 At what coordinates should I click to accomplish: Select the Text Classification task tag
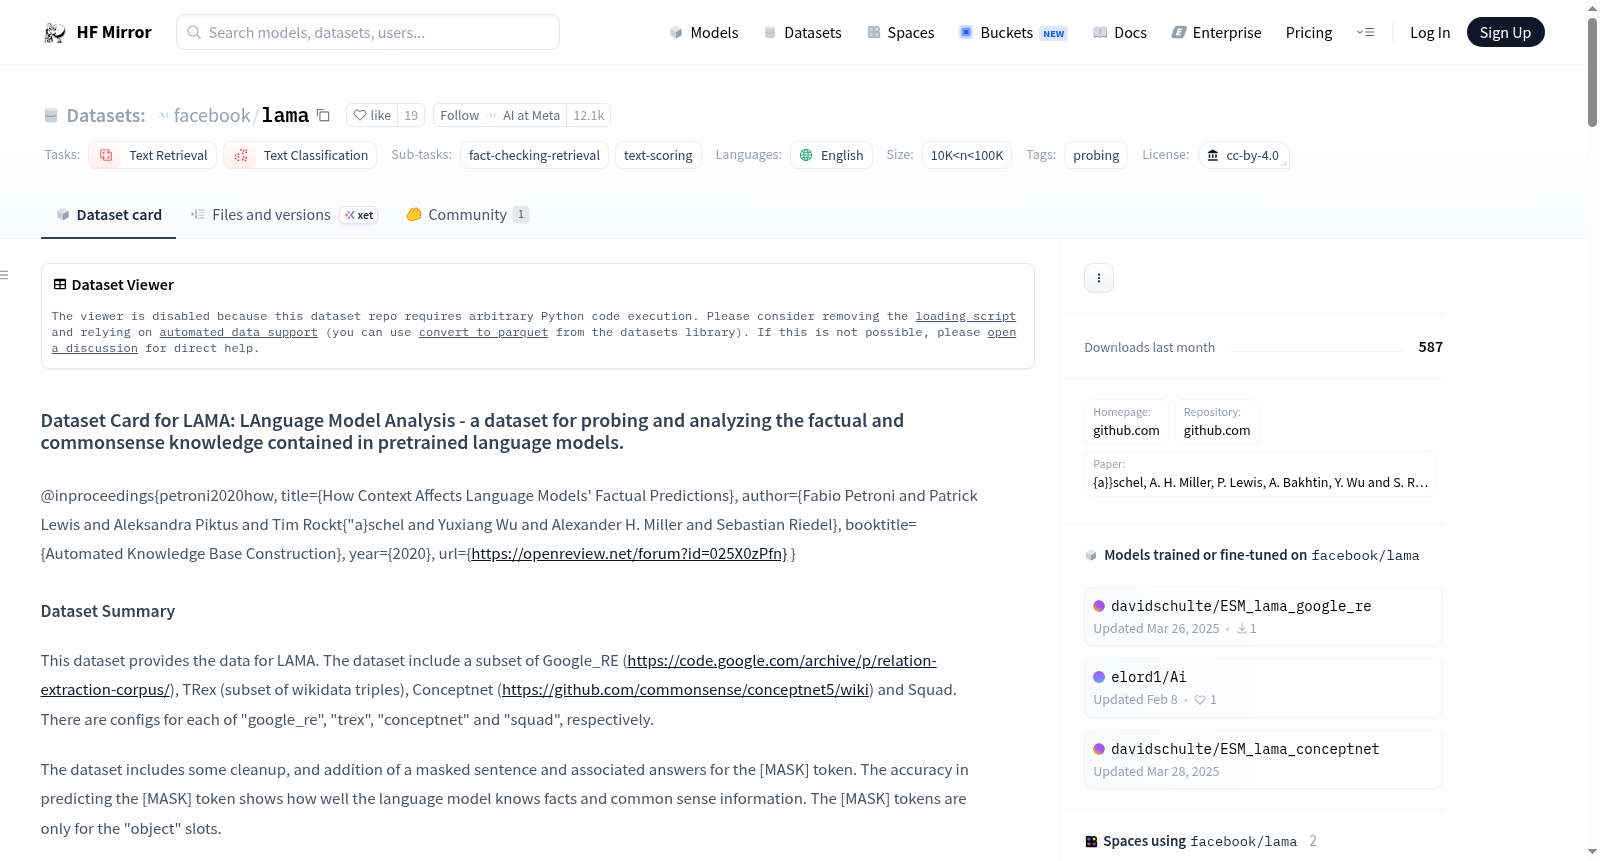click(300, 155)
